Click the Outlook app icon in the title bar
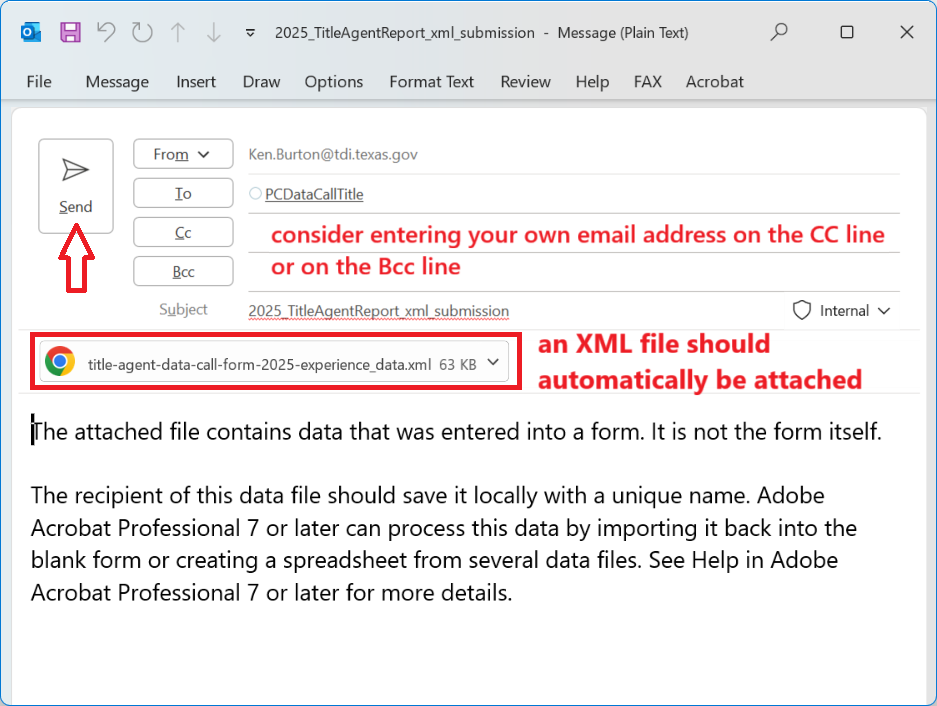 tap(30, 31)
